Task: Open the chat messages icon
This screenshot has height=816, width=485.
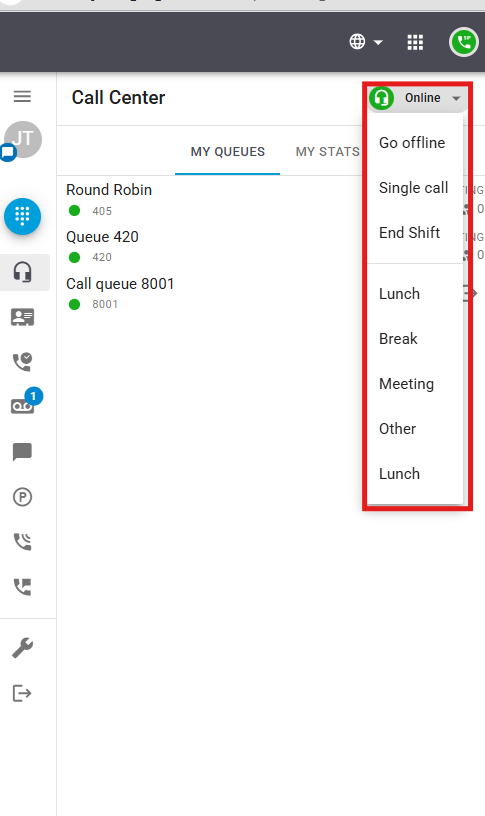Action: pos(22,452)
